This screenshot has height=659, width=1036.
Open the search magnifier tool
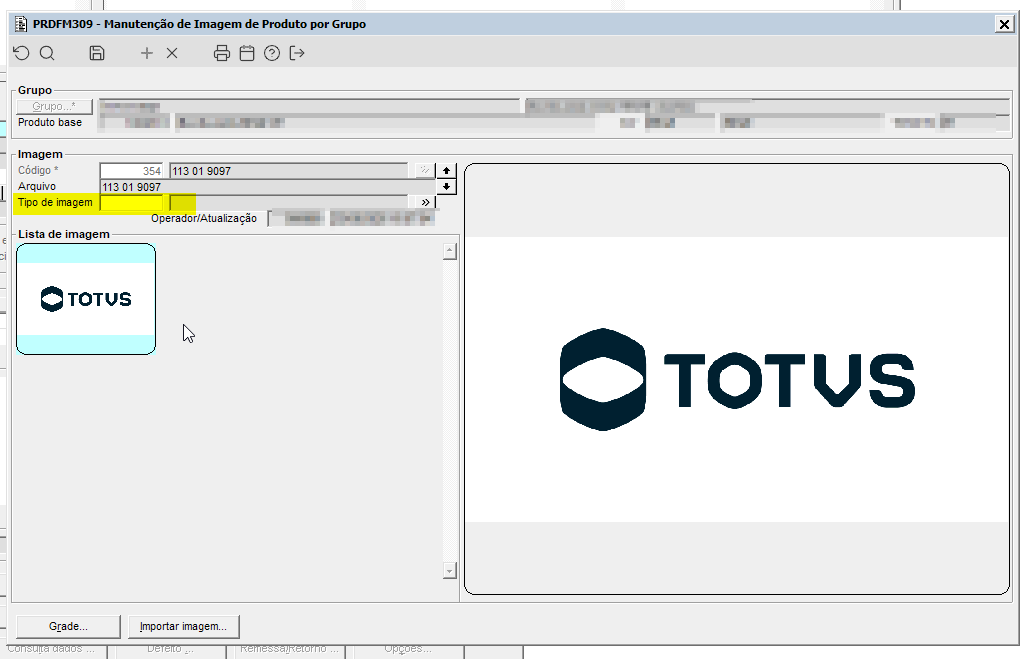47,54
